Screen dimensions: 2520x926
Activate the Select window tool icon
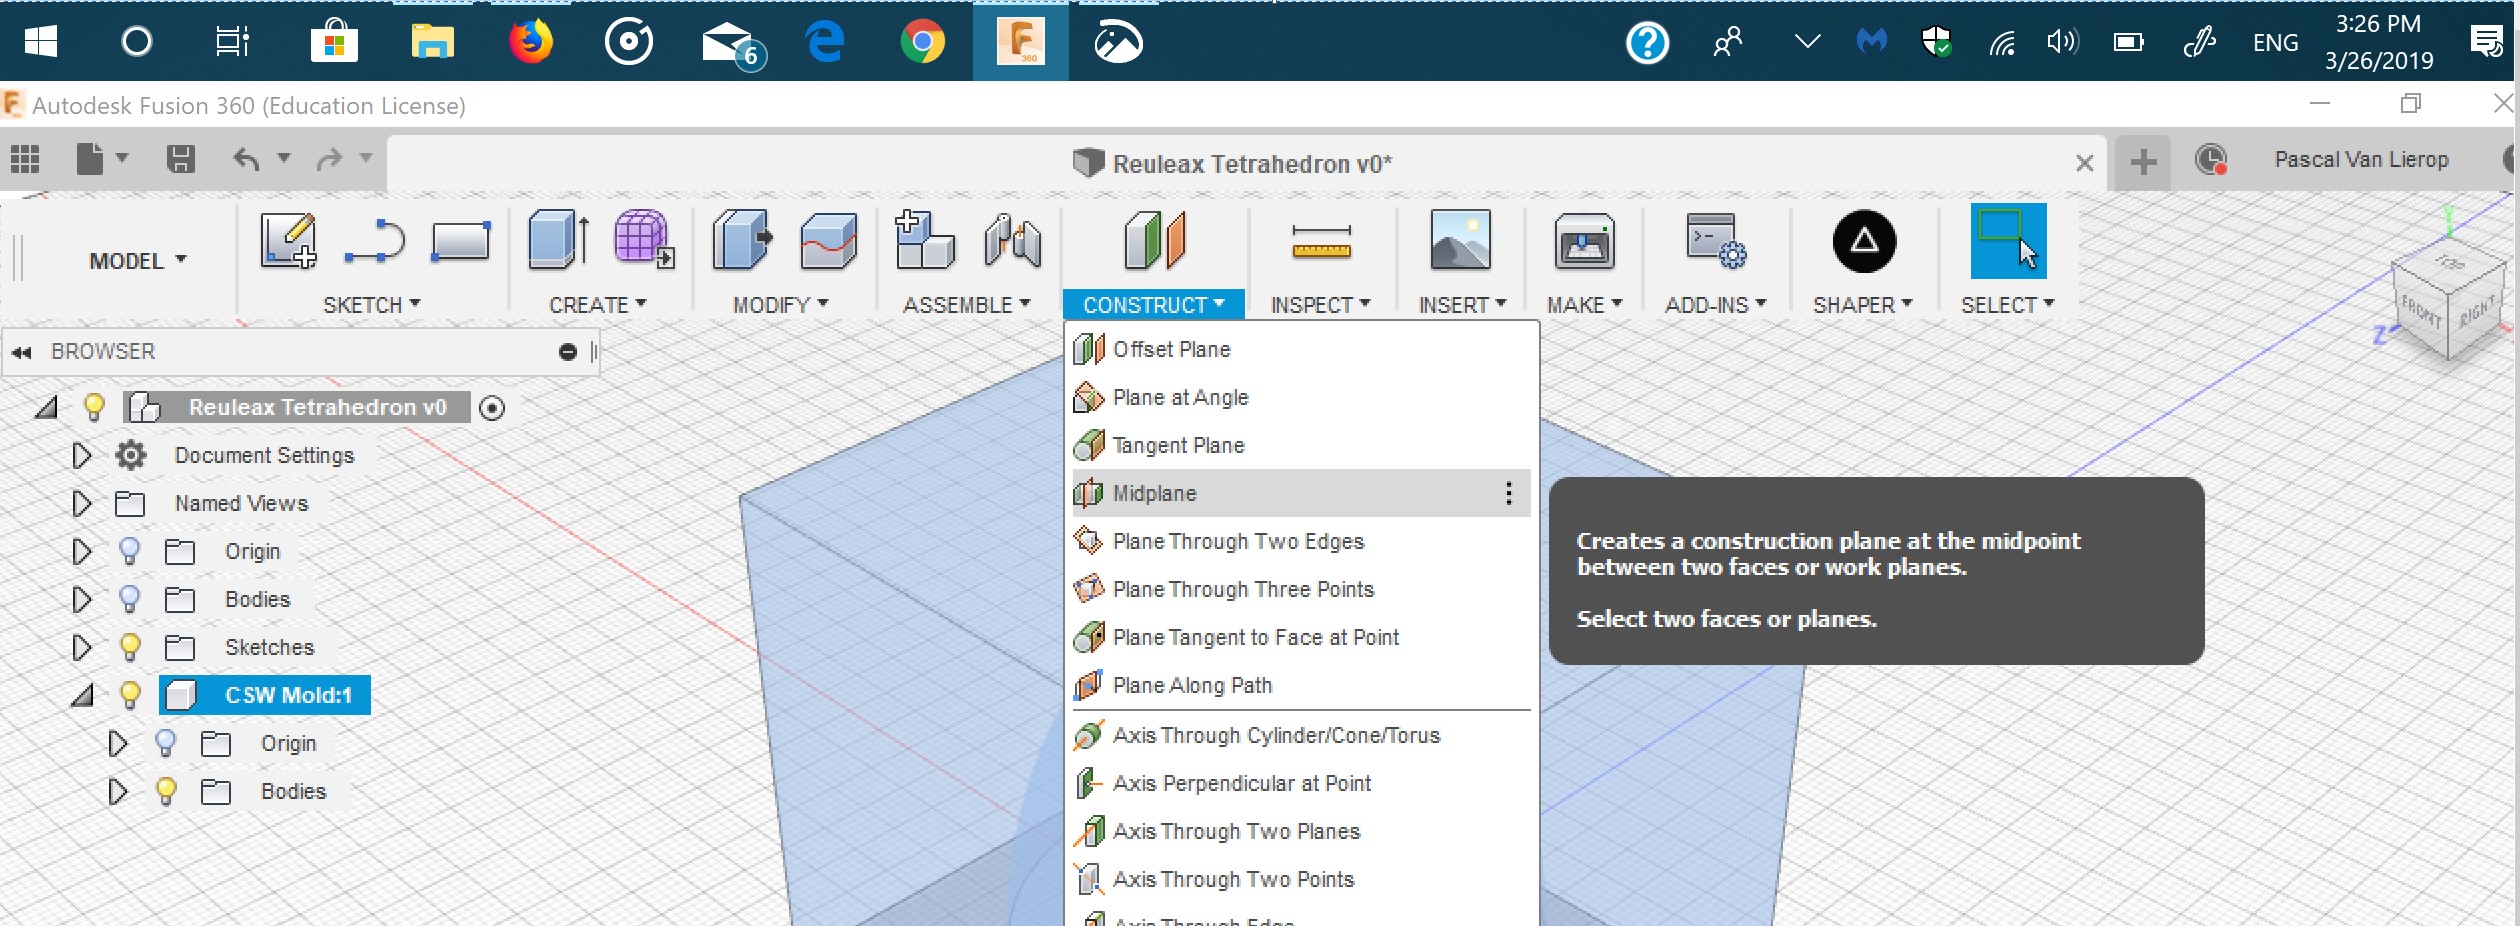tap(2008, 241)
